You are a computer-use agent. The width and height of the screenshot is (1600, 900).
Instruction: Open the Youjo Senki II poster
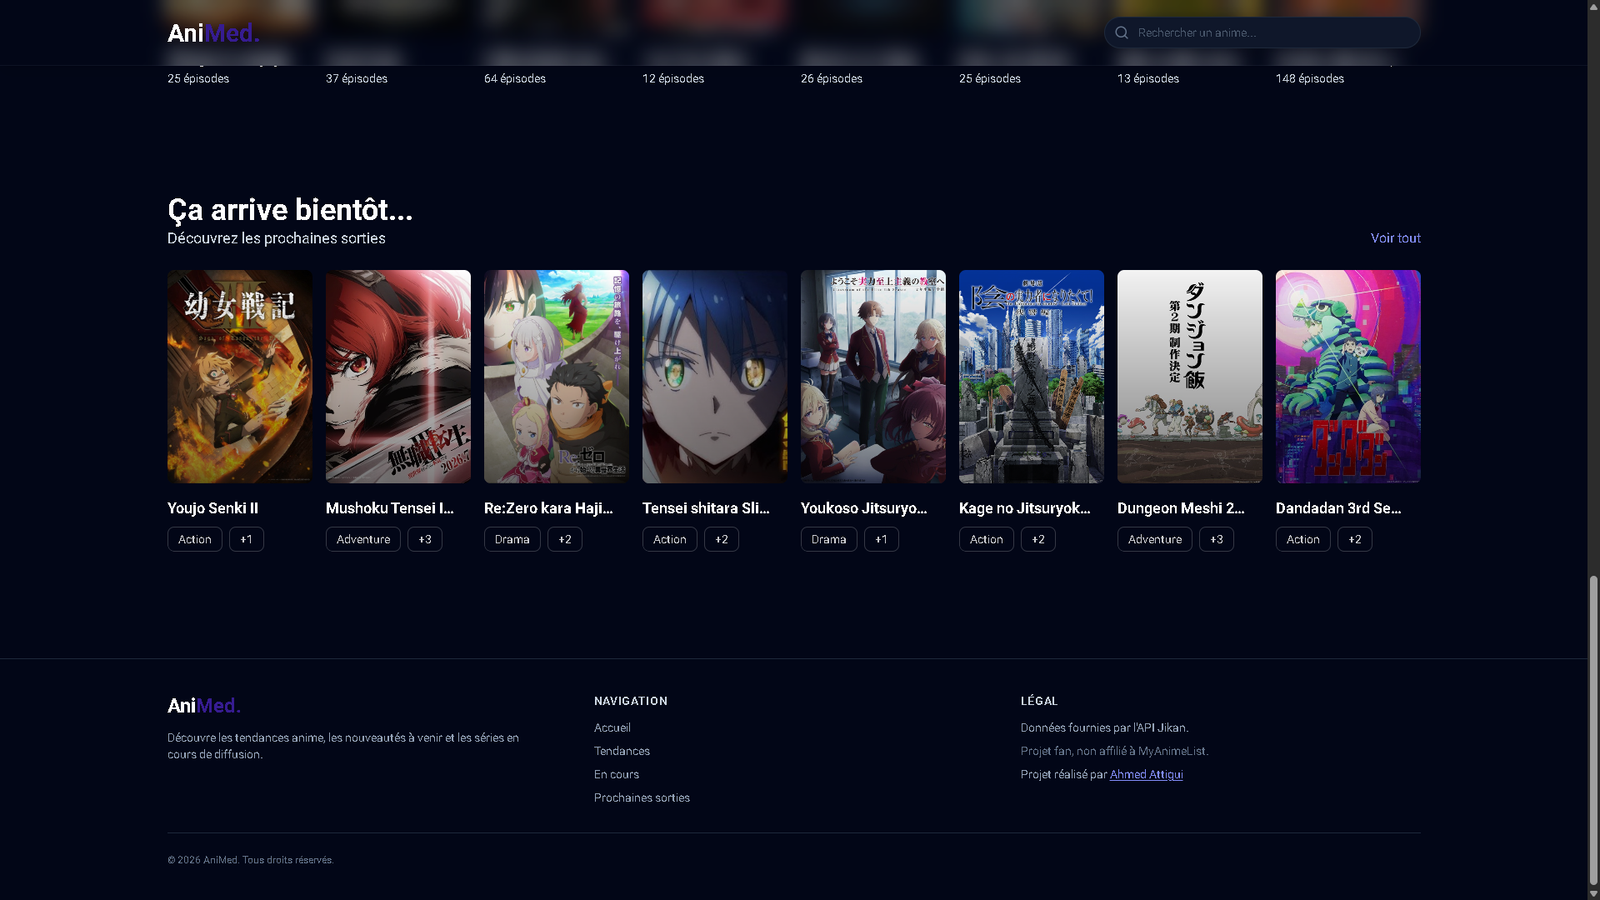pos(240,376)
